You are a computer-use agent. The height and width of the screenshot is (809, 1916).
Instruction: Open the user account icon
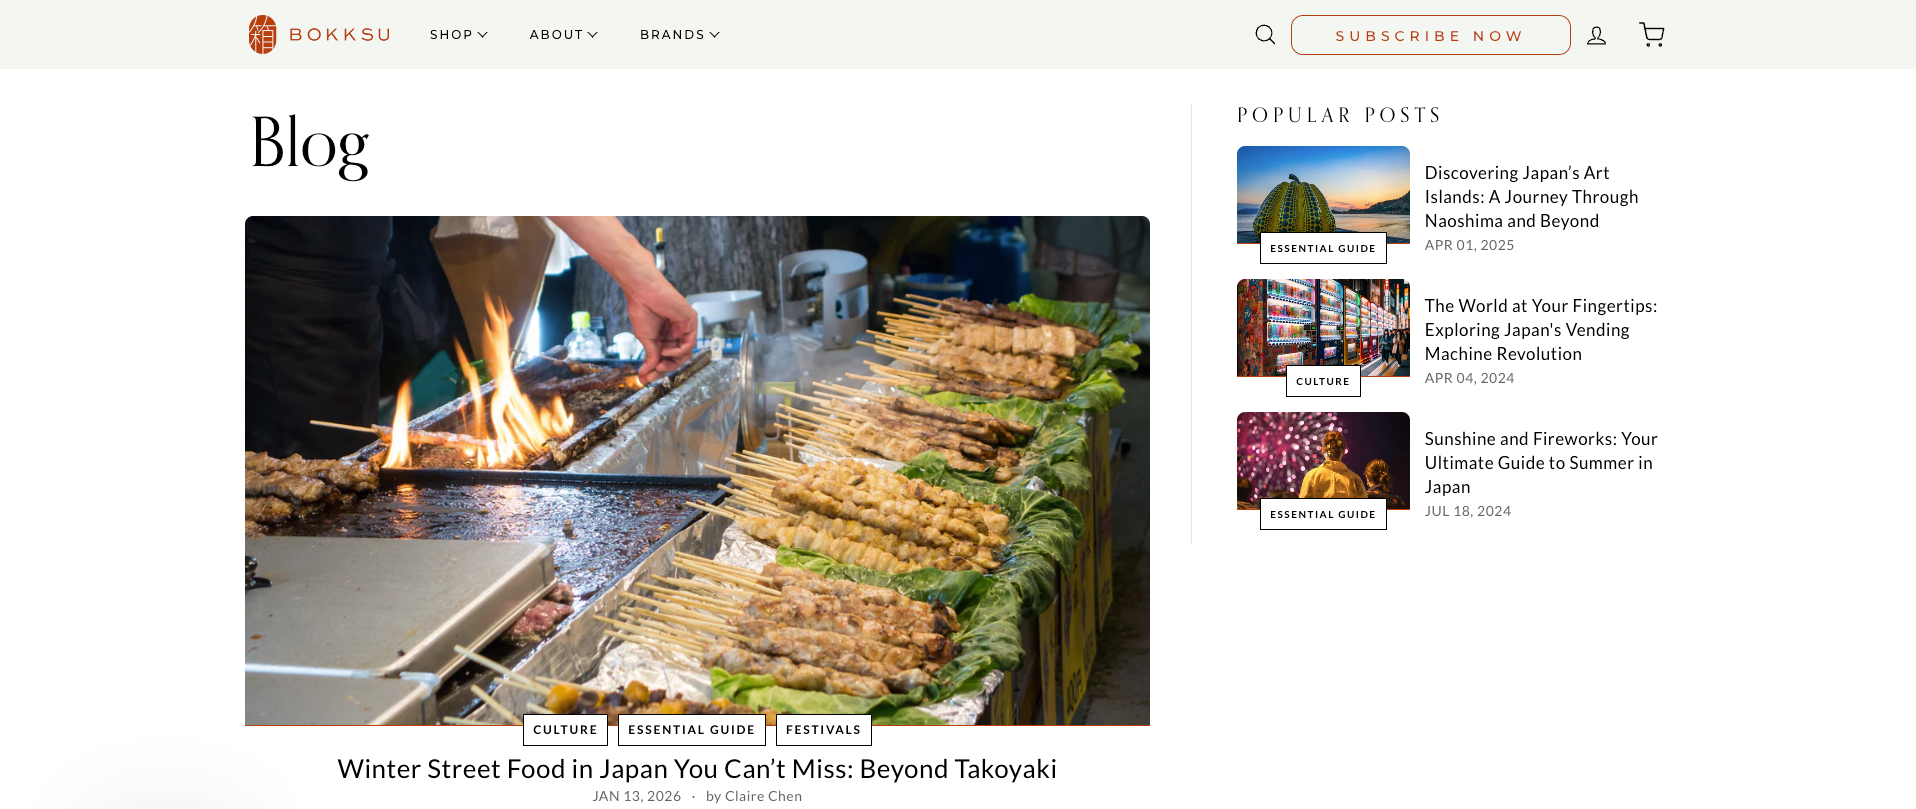point(1597,35)
